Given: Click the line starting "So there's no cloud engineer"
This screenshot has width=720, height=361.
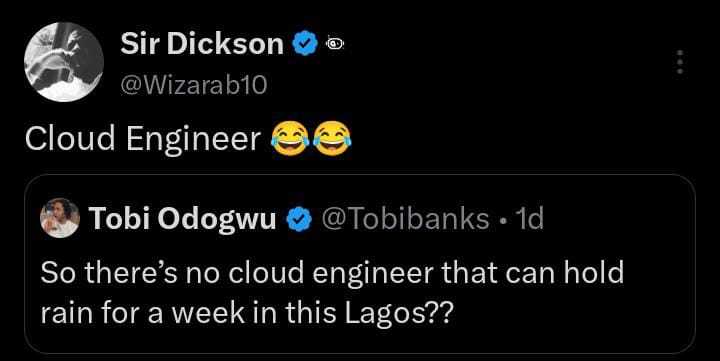Looking at the screenshot, I should [332, 273].
